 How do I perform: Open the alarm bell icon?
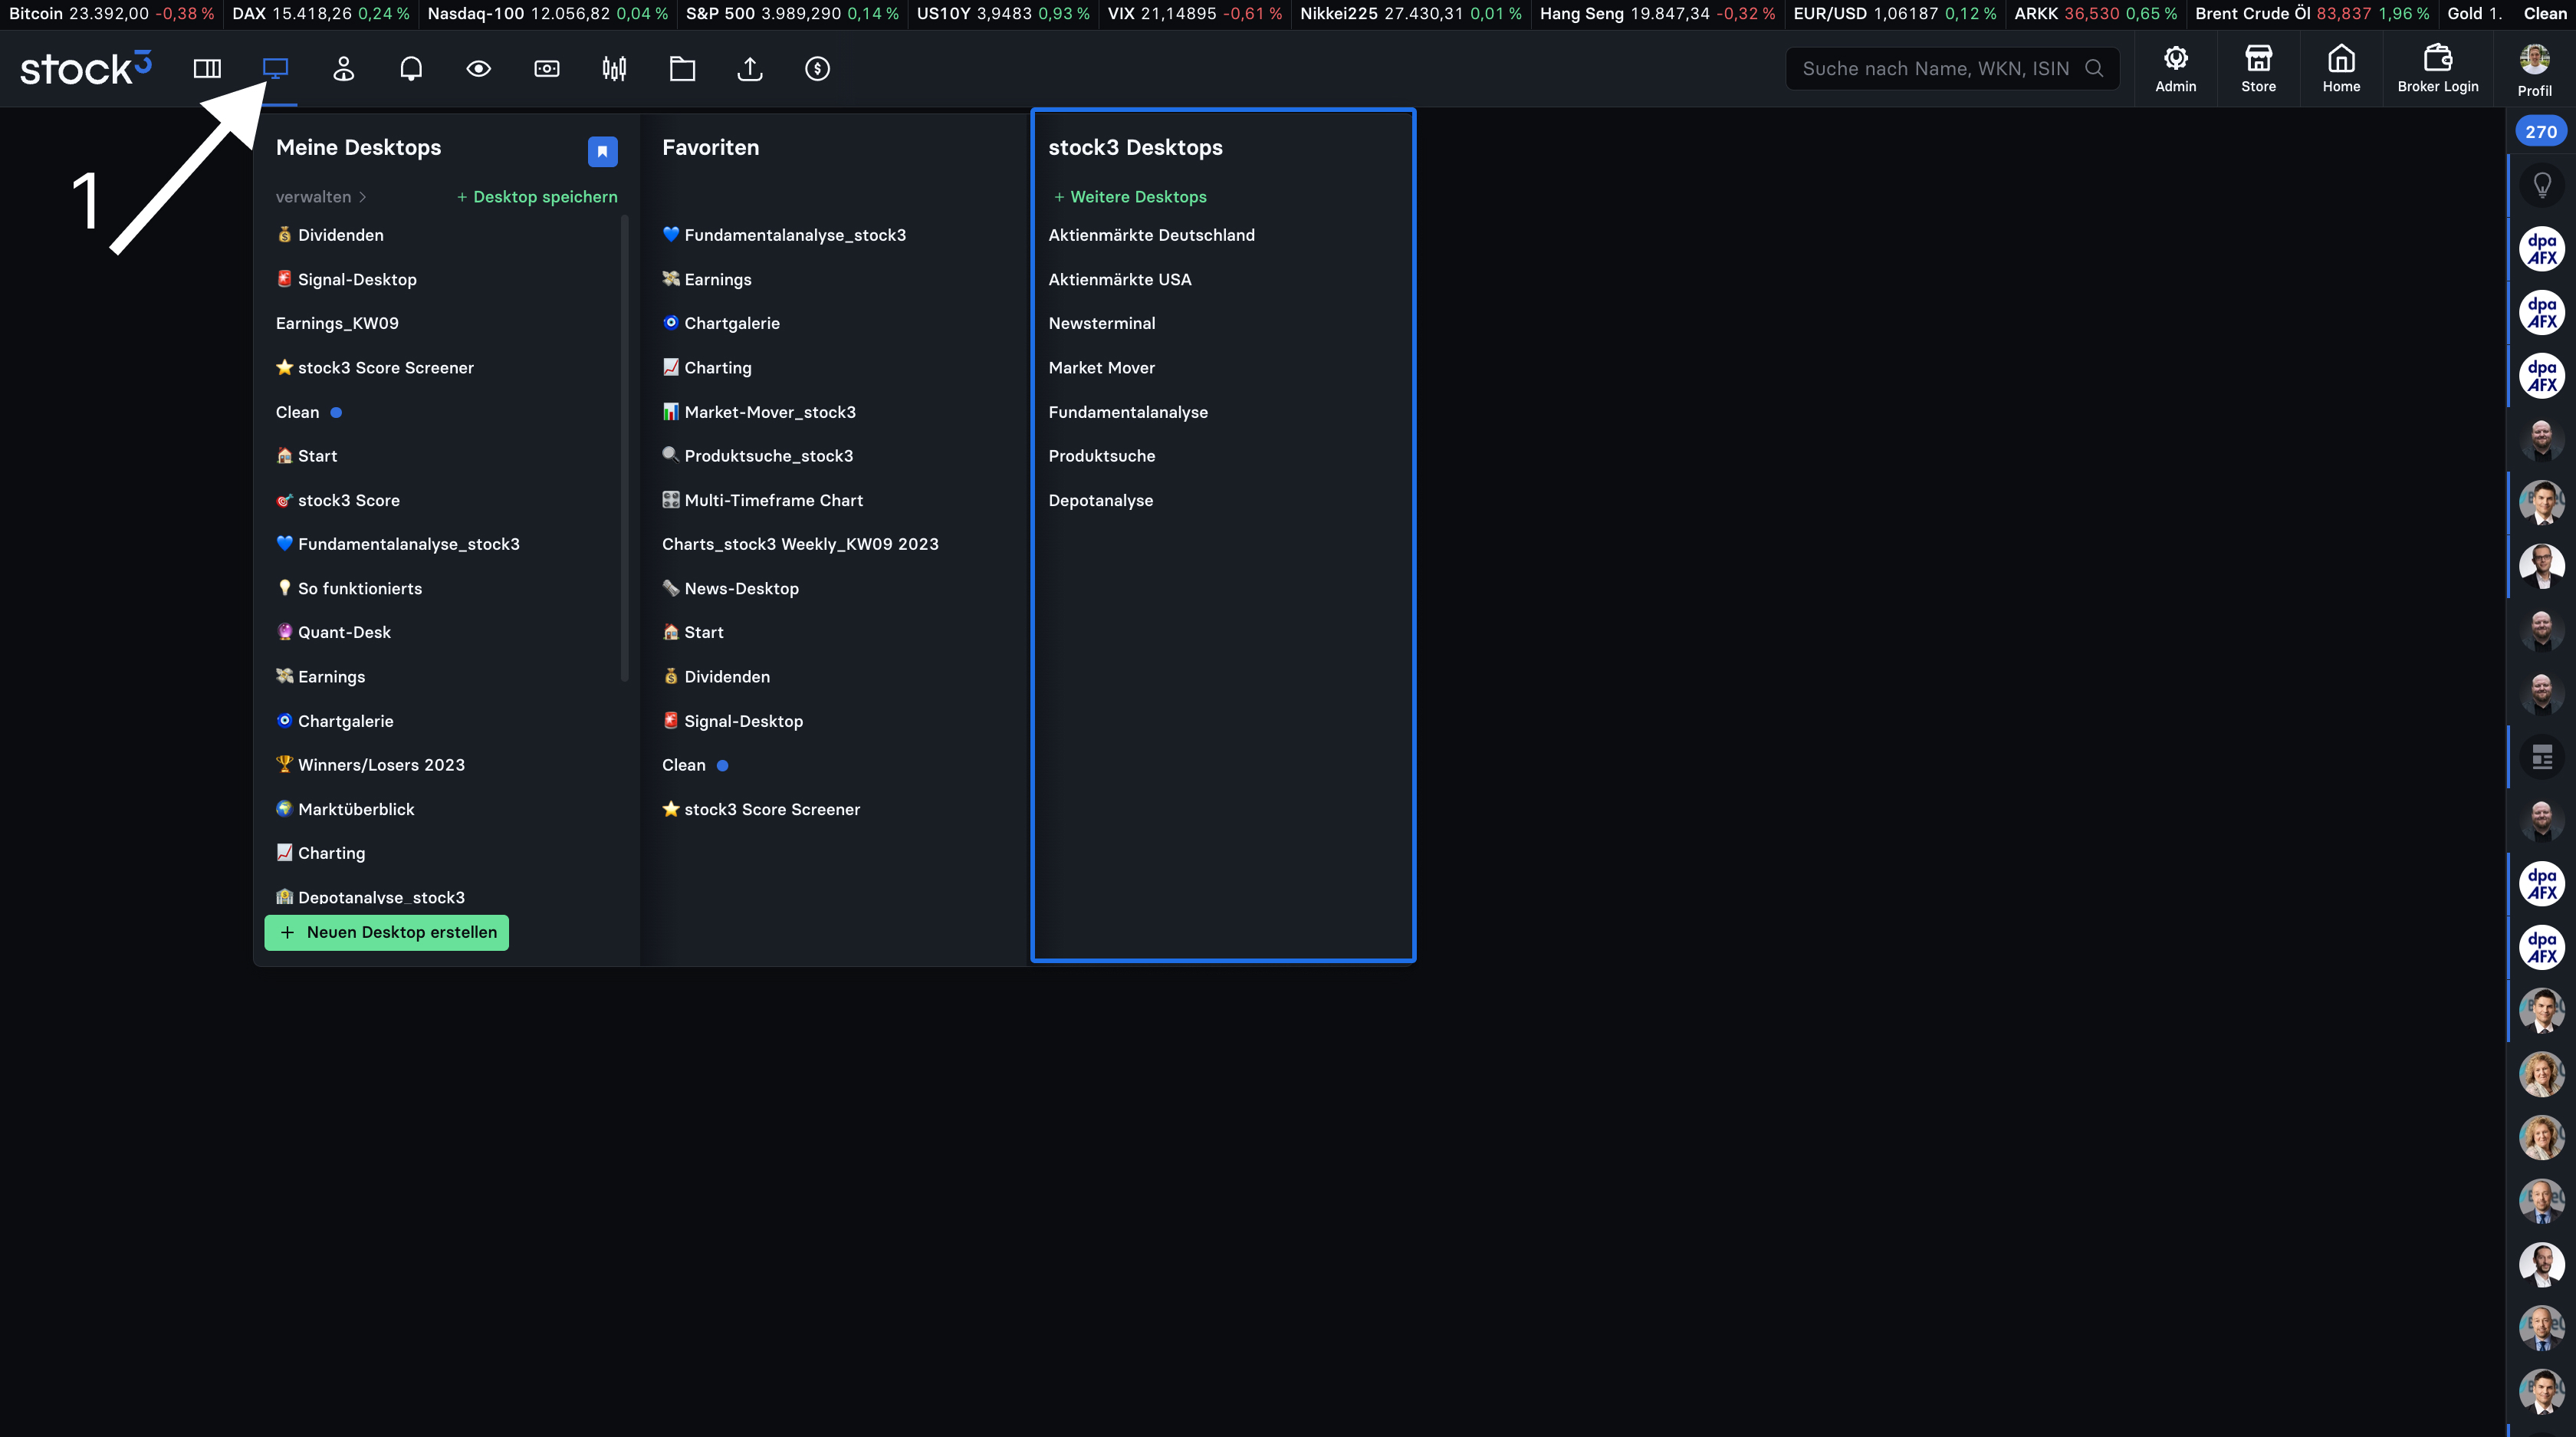coord(411,69)
